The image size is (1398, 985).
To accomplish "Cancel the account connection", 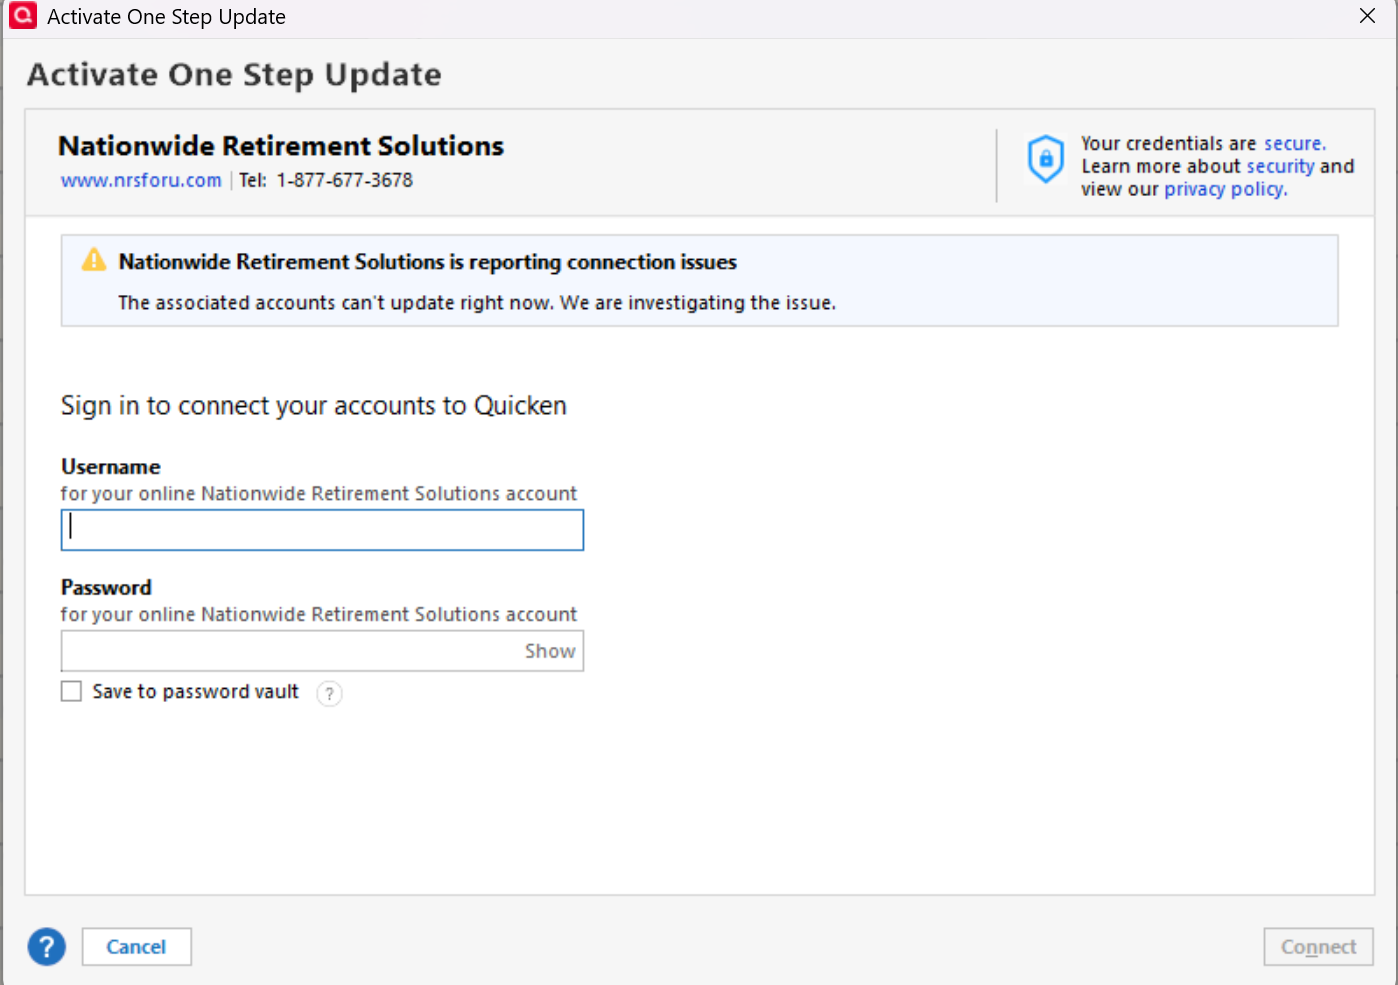I will coord(136,946).
